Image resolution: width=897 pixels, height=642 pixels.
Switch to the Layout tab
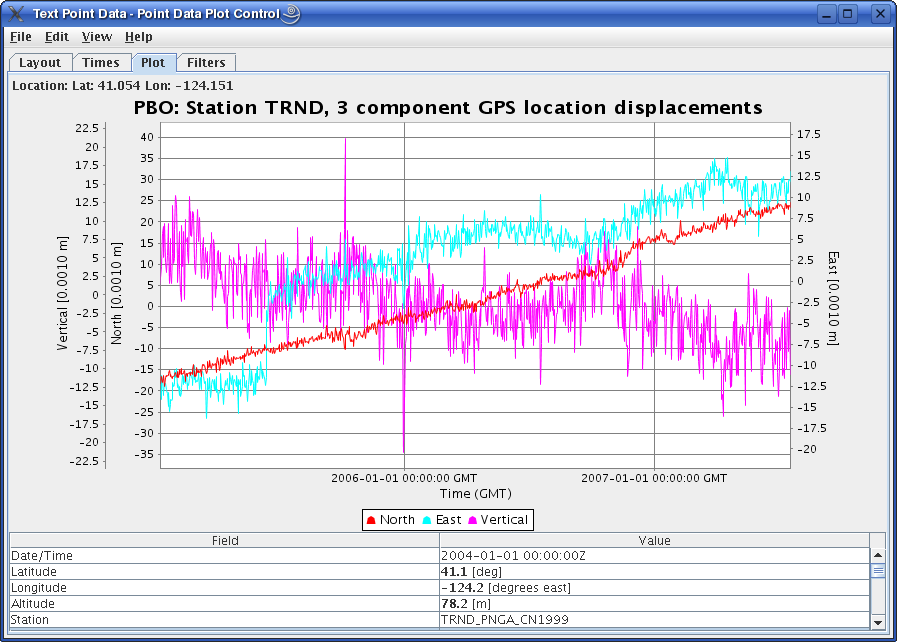(40, 63)
